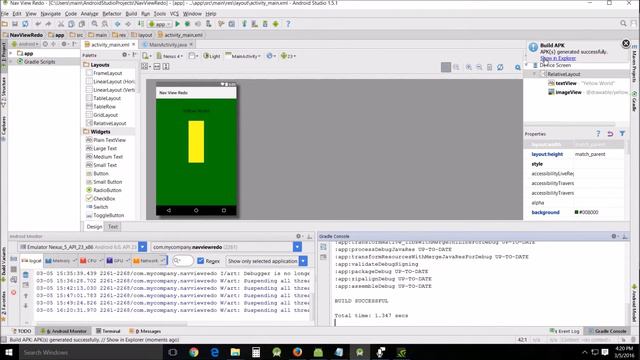Viewport: 640px width, 360px height.
Task: Click the Windows Start button
Action: [9, 352]
